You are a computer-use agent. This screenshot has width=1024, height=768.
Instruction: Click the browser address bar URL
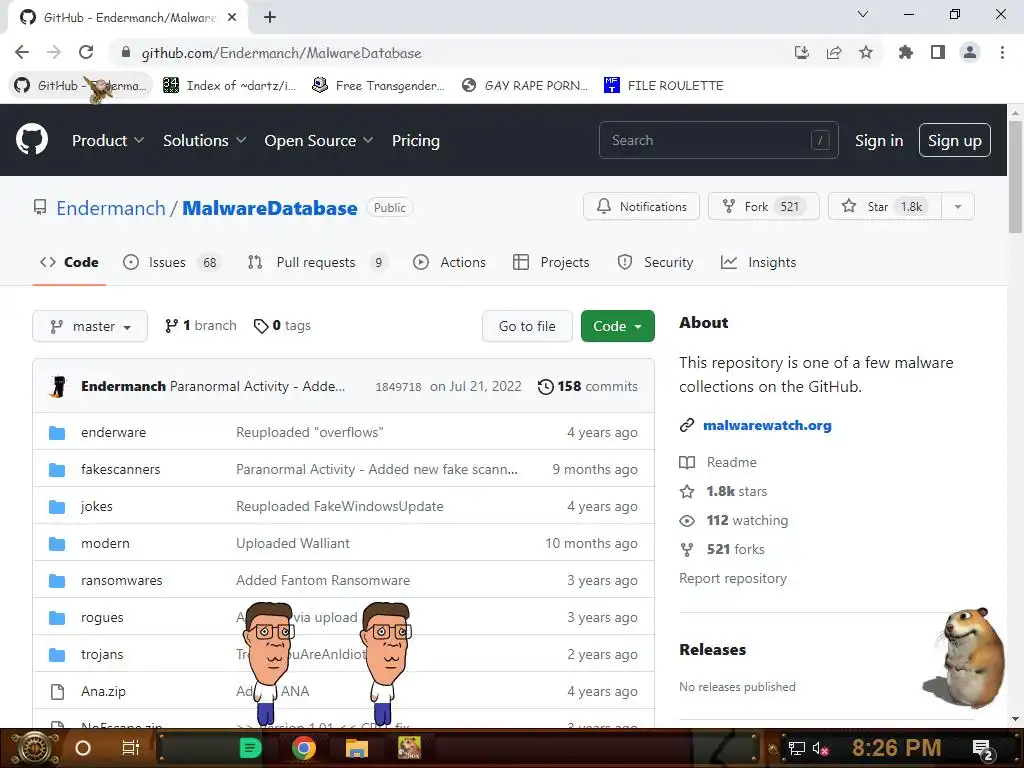[x=281, y=53]
